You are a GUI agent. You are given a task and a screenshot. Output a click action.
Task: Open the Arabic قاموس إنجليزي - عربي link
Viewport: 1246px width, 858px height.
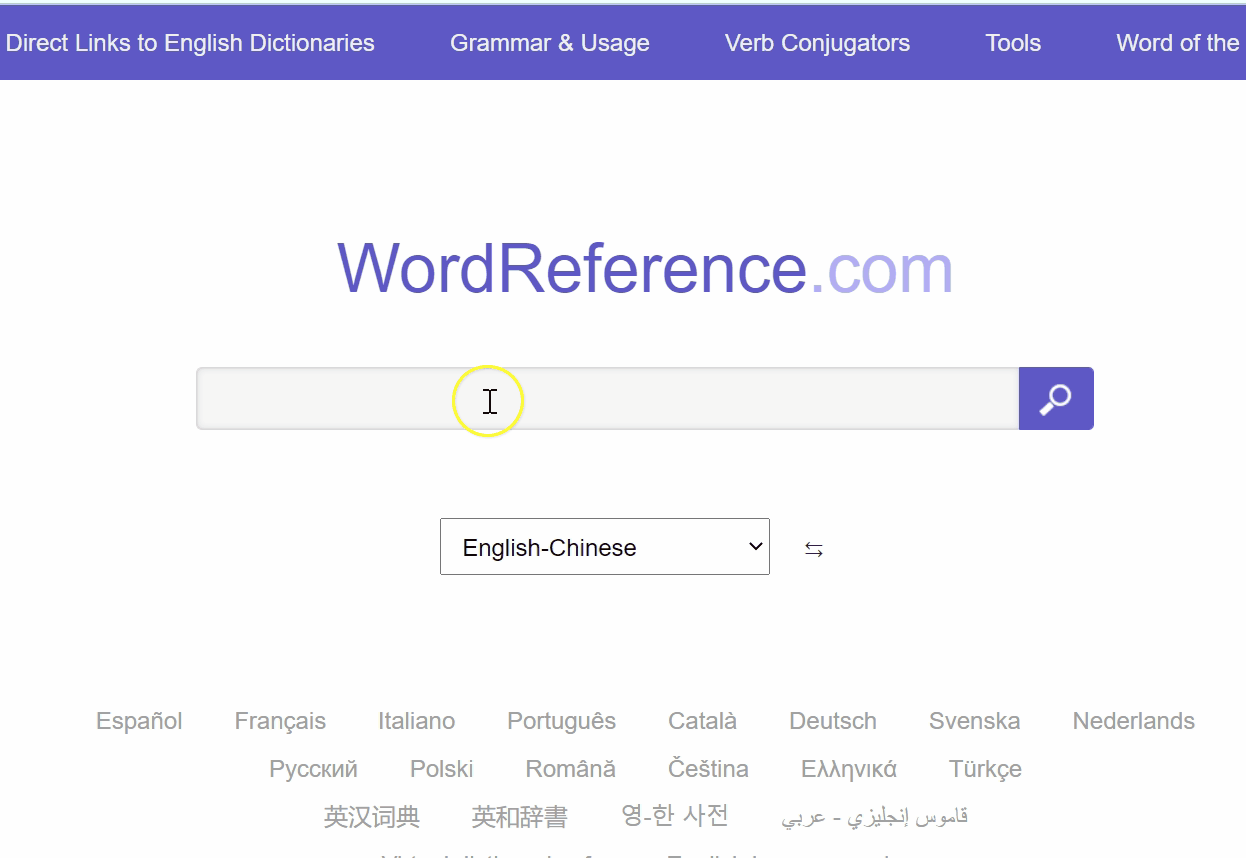pyautogui.click(x=875, y=817)
